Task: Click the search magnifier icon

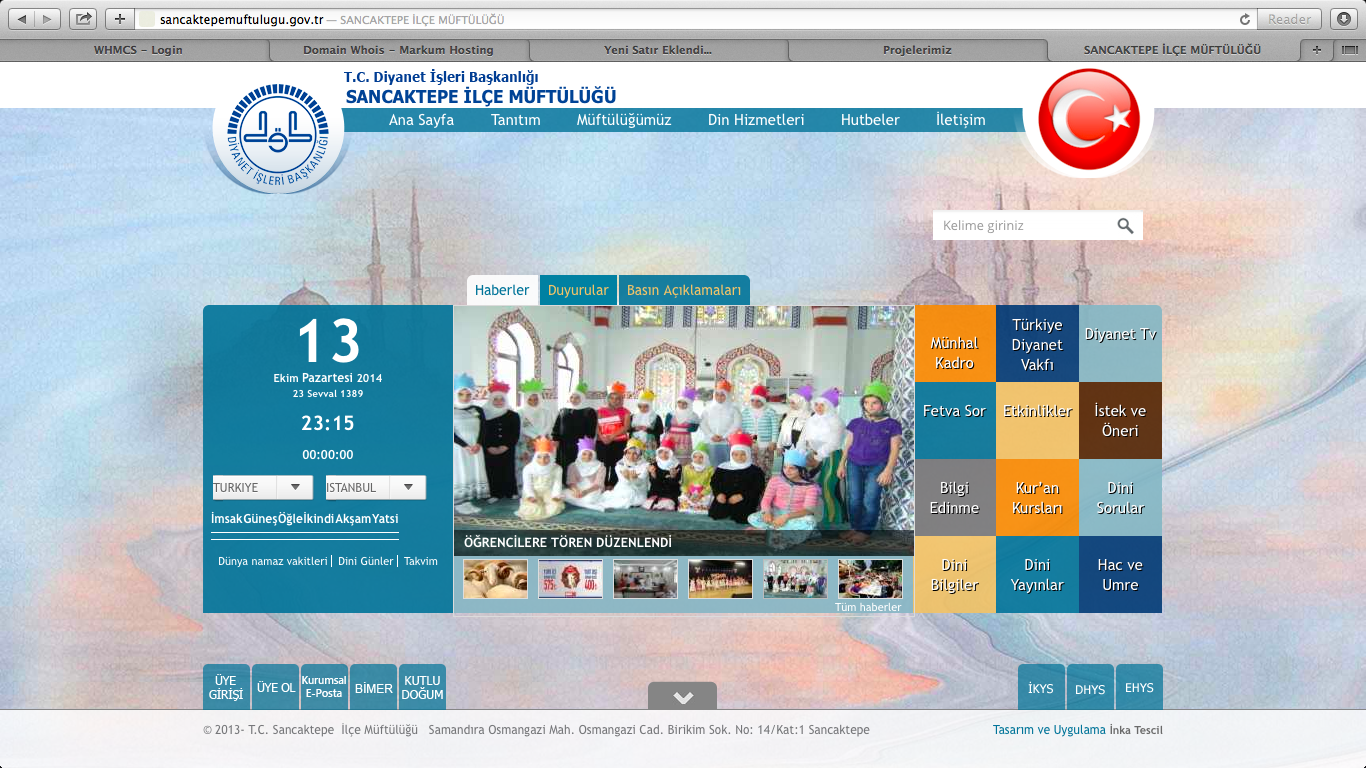Action: [x=1125, y=226]
